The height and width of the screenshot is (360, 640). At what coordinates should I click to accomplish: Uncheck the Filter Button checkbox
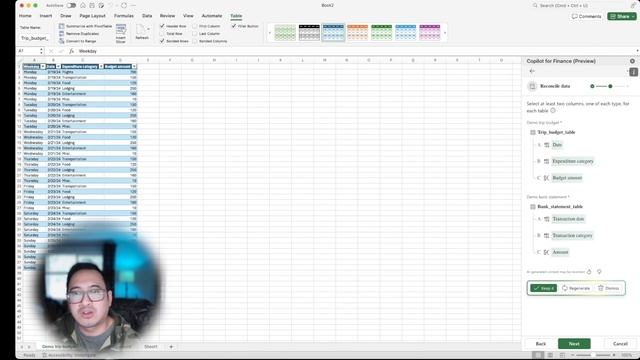pyautogui.click(x=233, y=26)
